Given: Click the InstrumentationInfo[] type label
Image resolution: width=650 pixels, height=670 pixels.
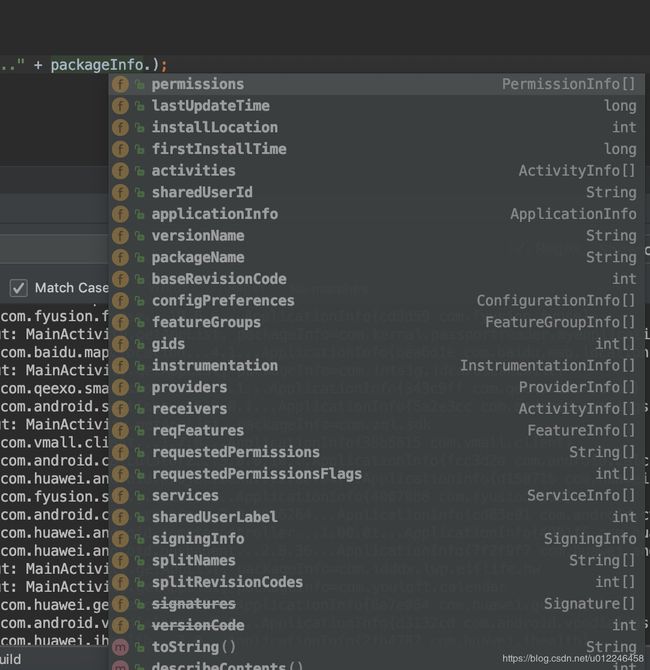Looking at the screenshot, I should coord(548,366).
